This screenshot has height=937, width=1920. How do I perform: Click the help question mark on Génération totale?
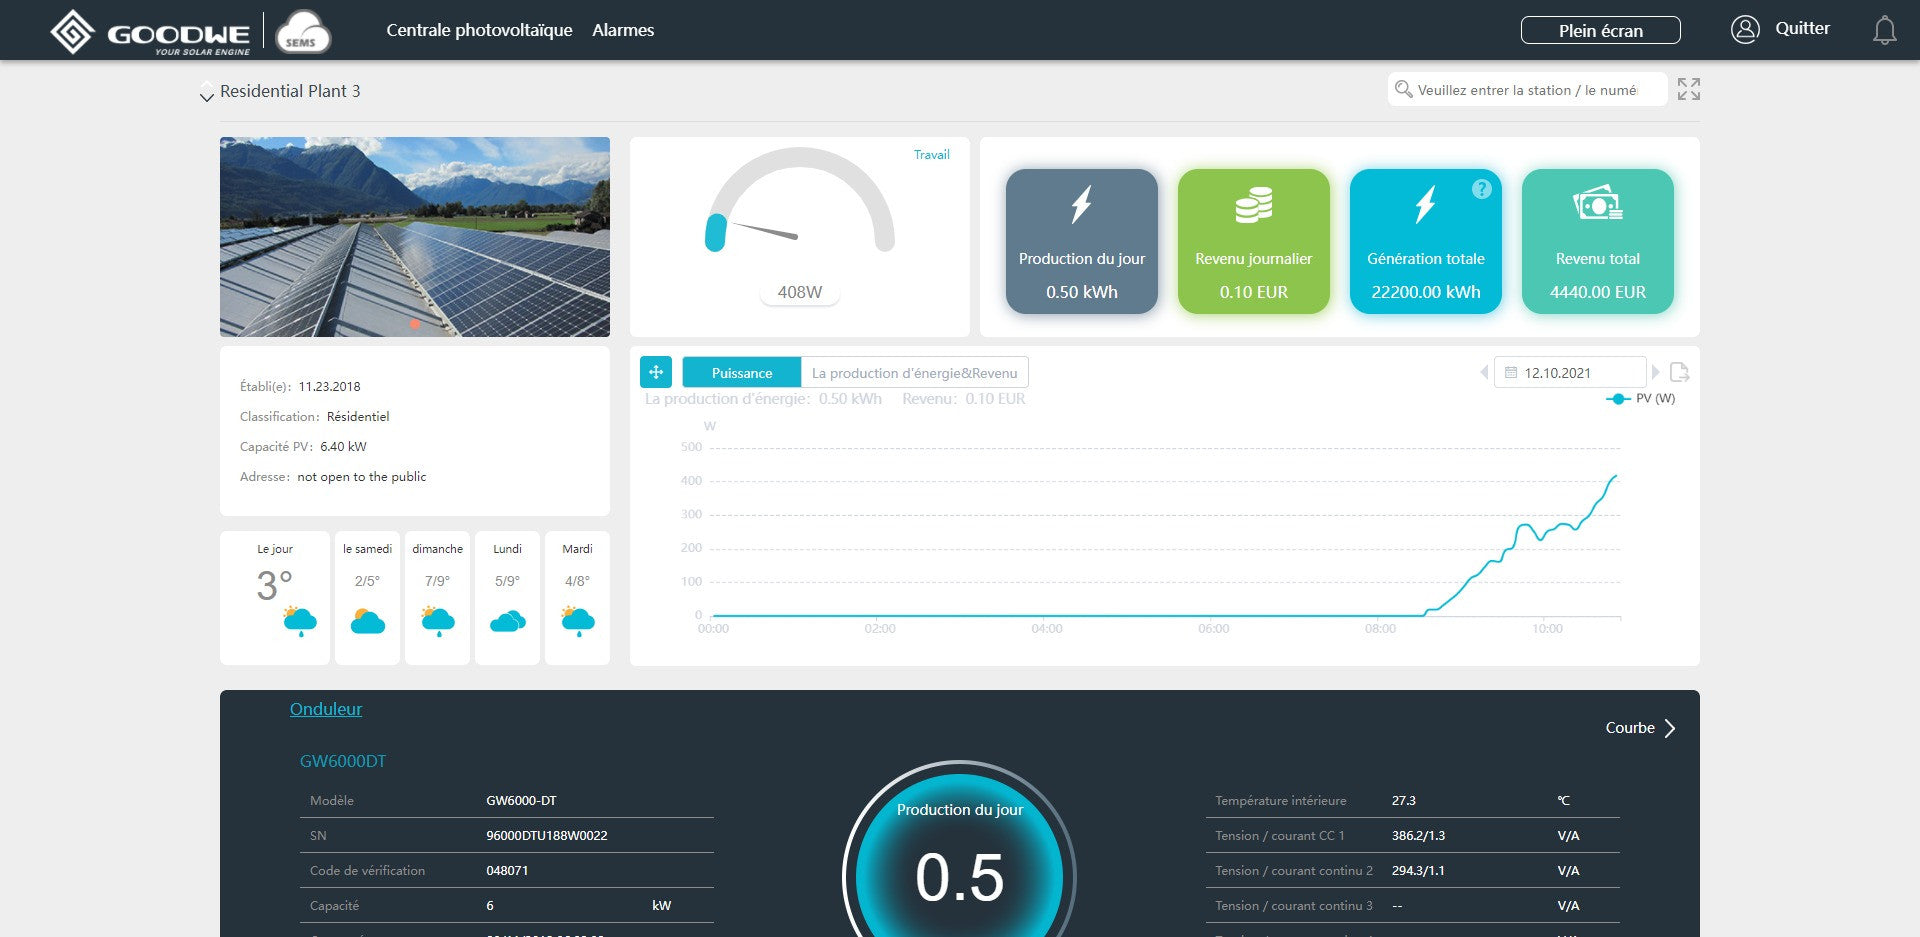(1482, 189)
